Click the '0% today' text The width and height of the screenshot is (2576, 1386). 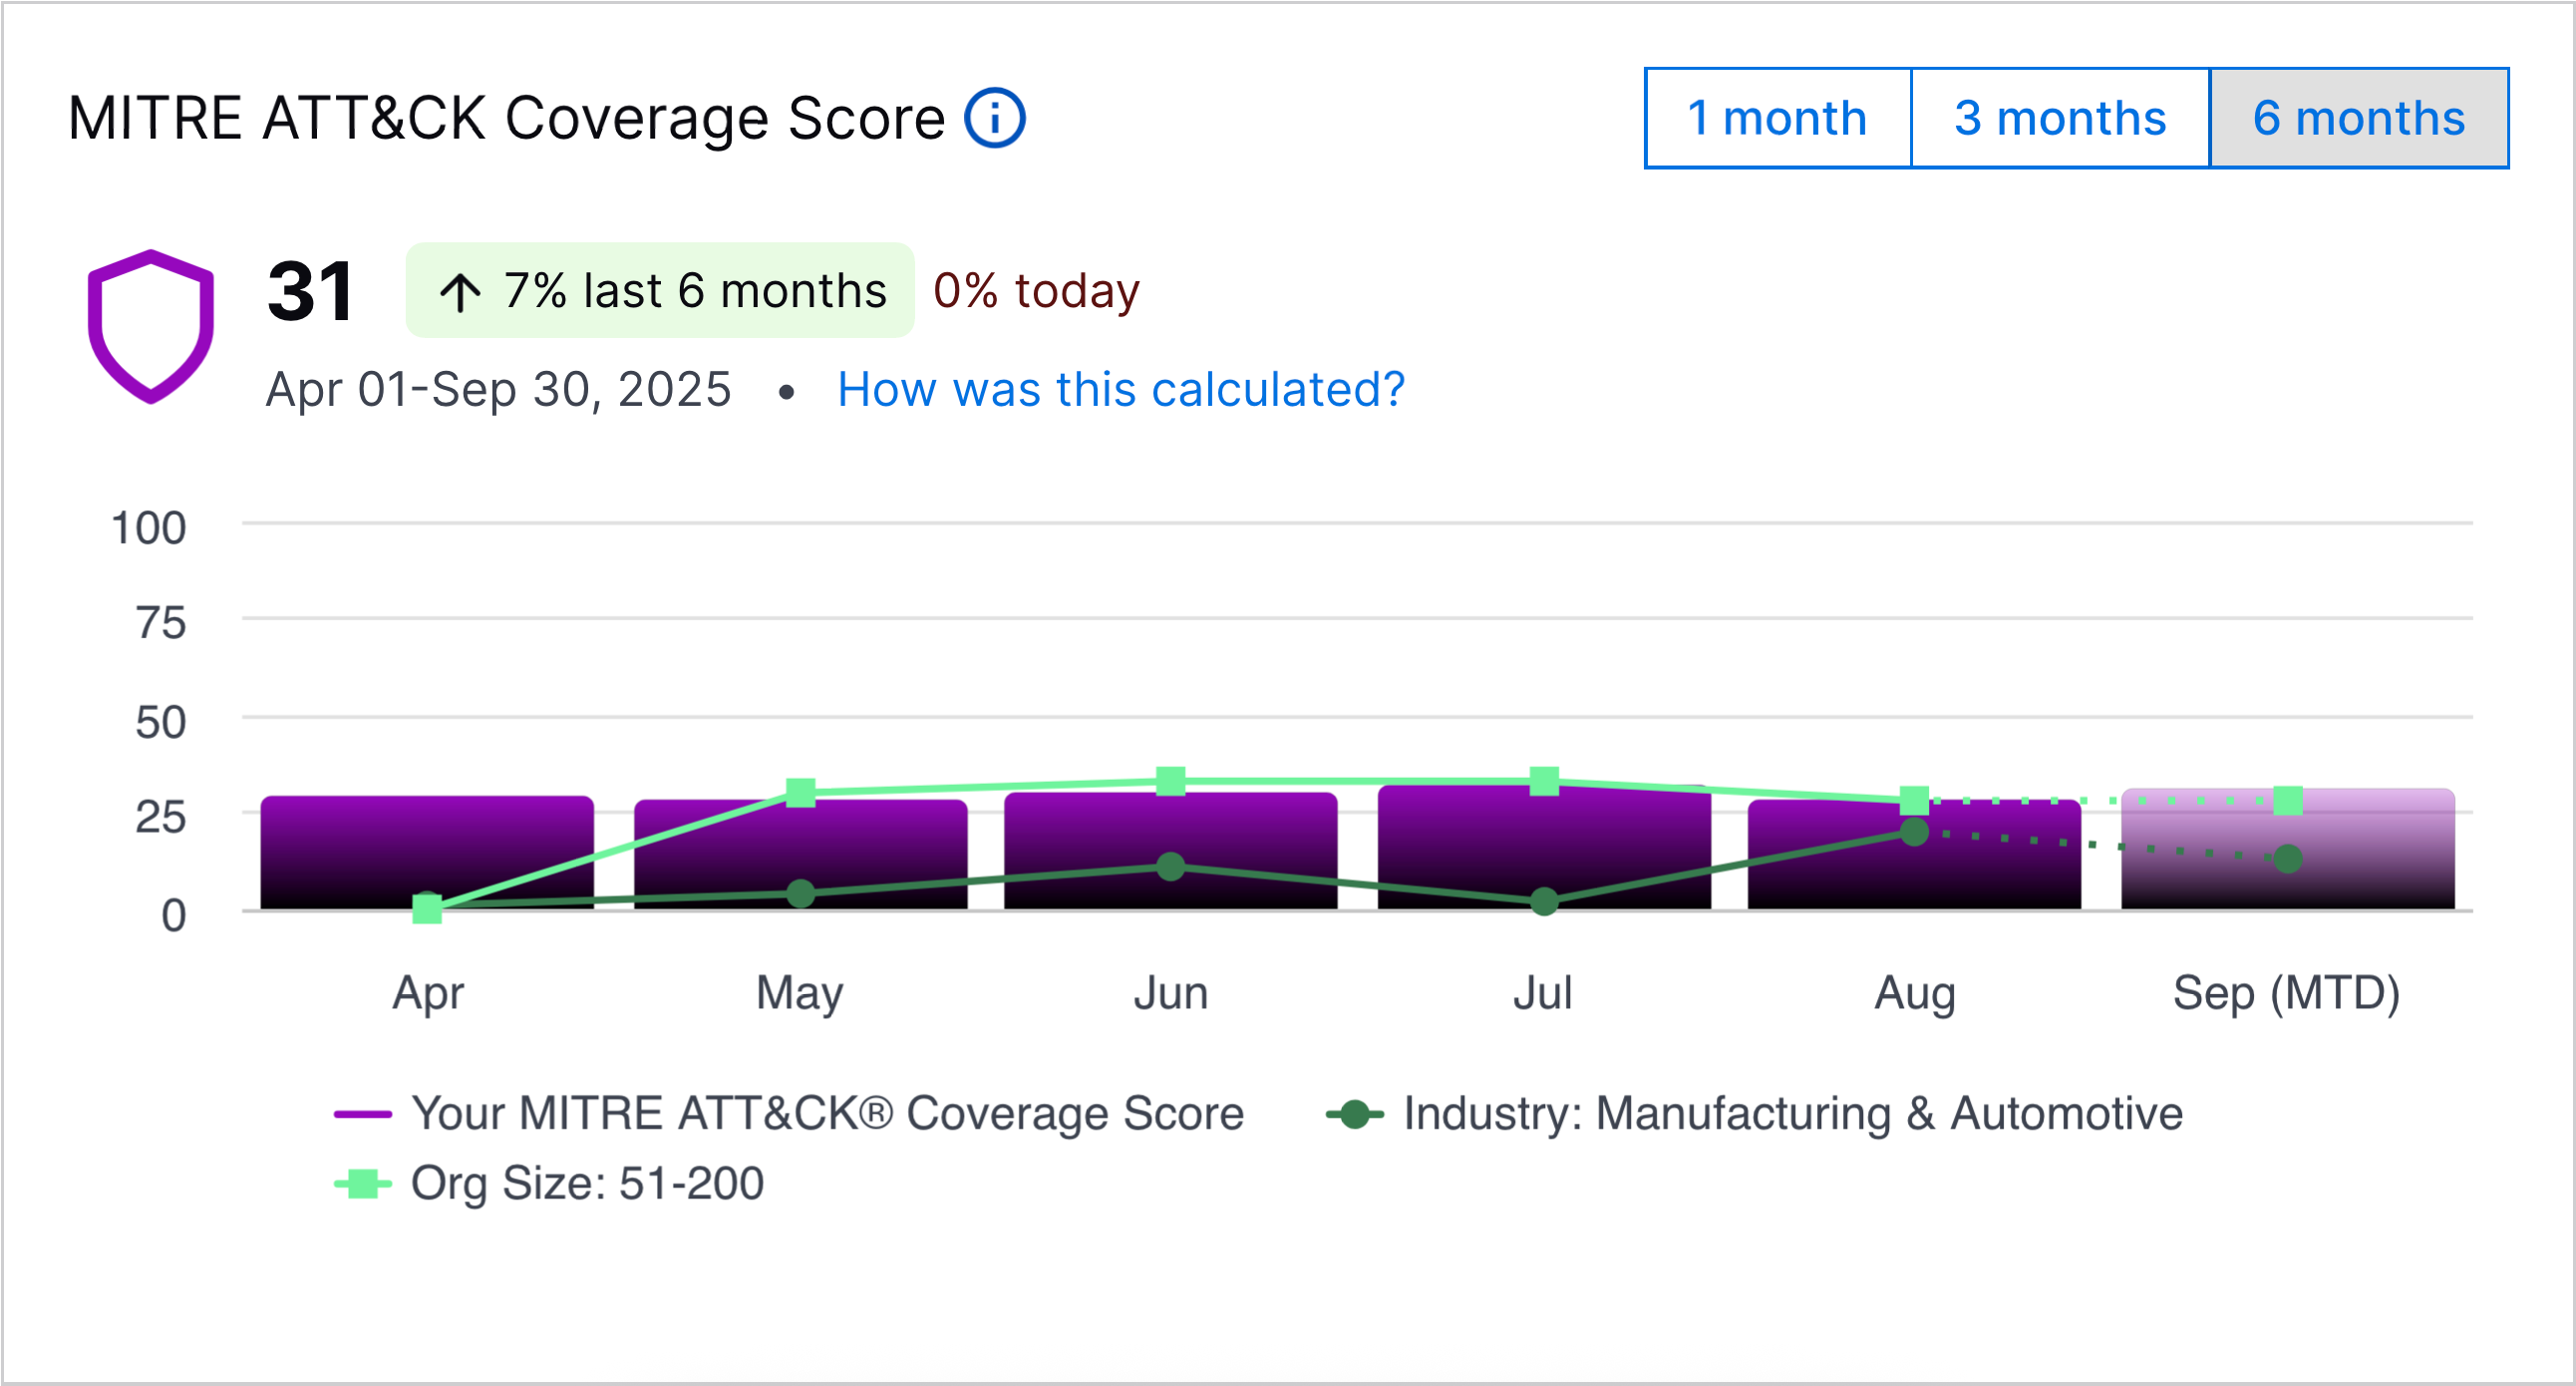[1036, 290]
